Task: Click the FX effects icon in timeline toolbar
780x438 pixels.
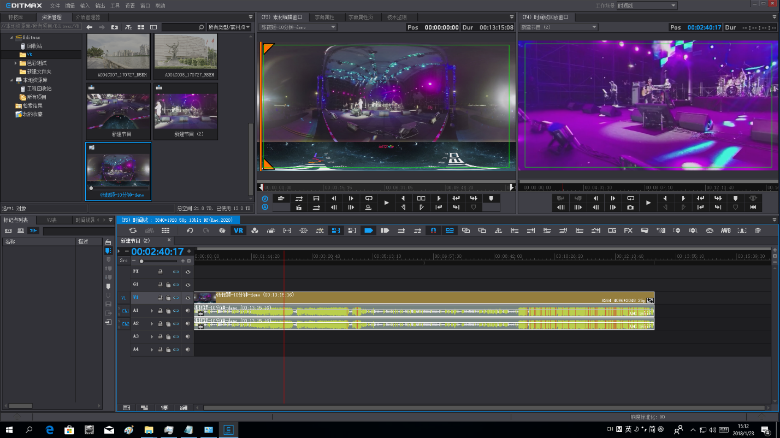Action: click(628, 231)
